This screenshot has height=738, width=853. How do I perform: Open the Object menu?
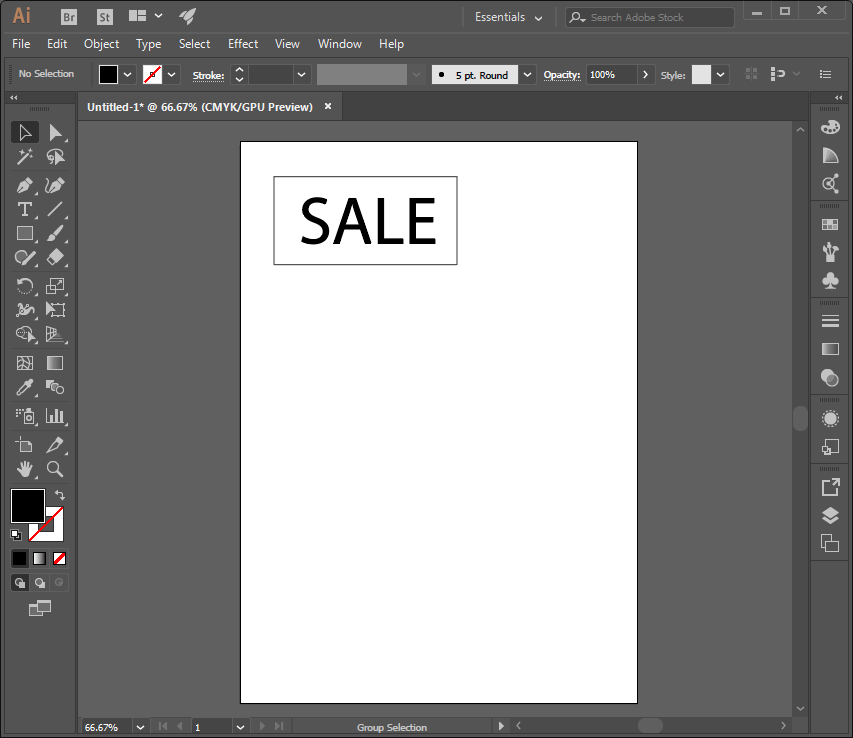(102, 44)
